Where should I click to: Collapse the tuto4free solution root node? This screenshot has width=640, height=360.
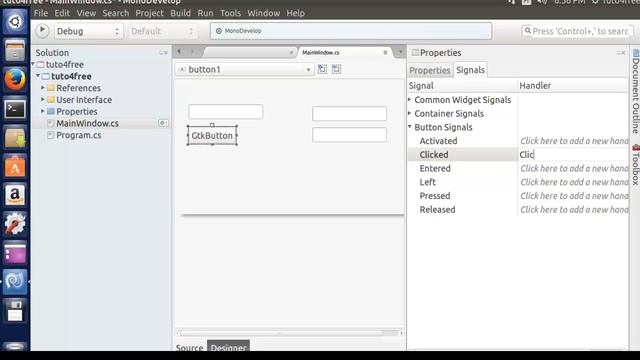pos(33,64)
